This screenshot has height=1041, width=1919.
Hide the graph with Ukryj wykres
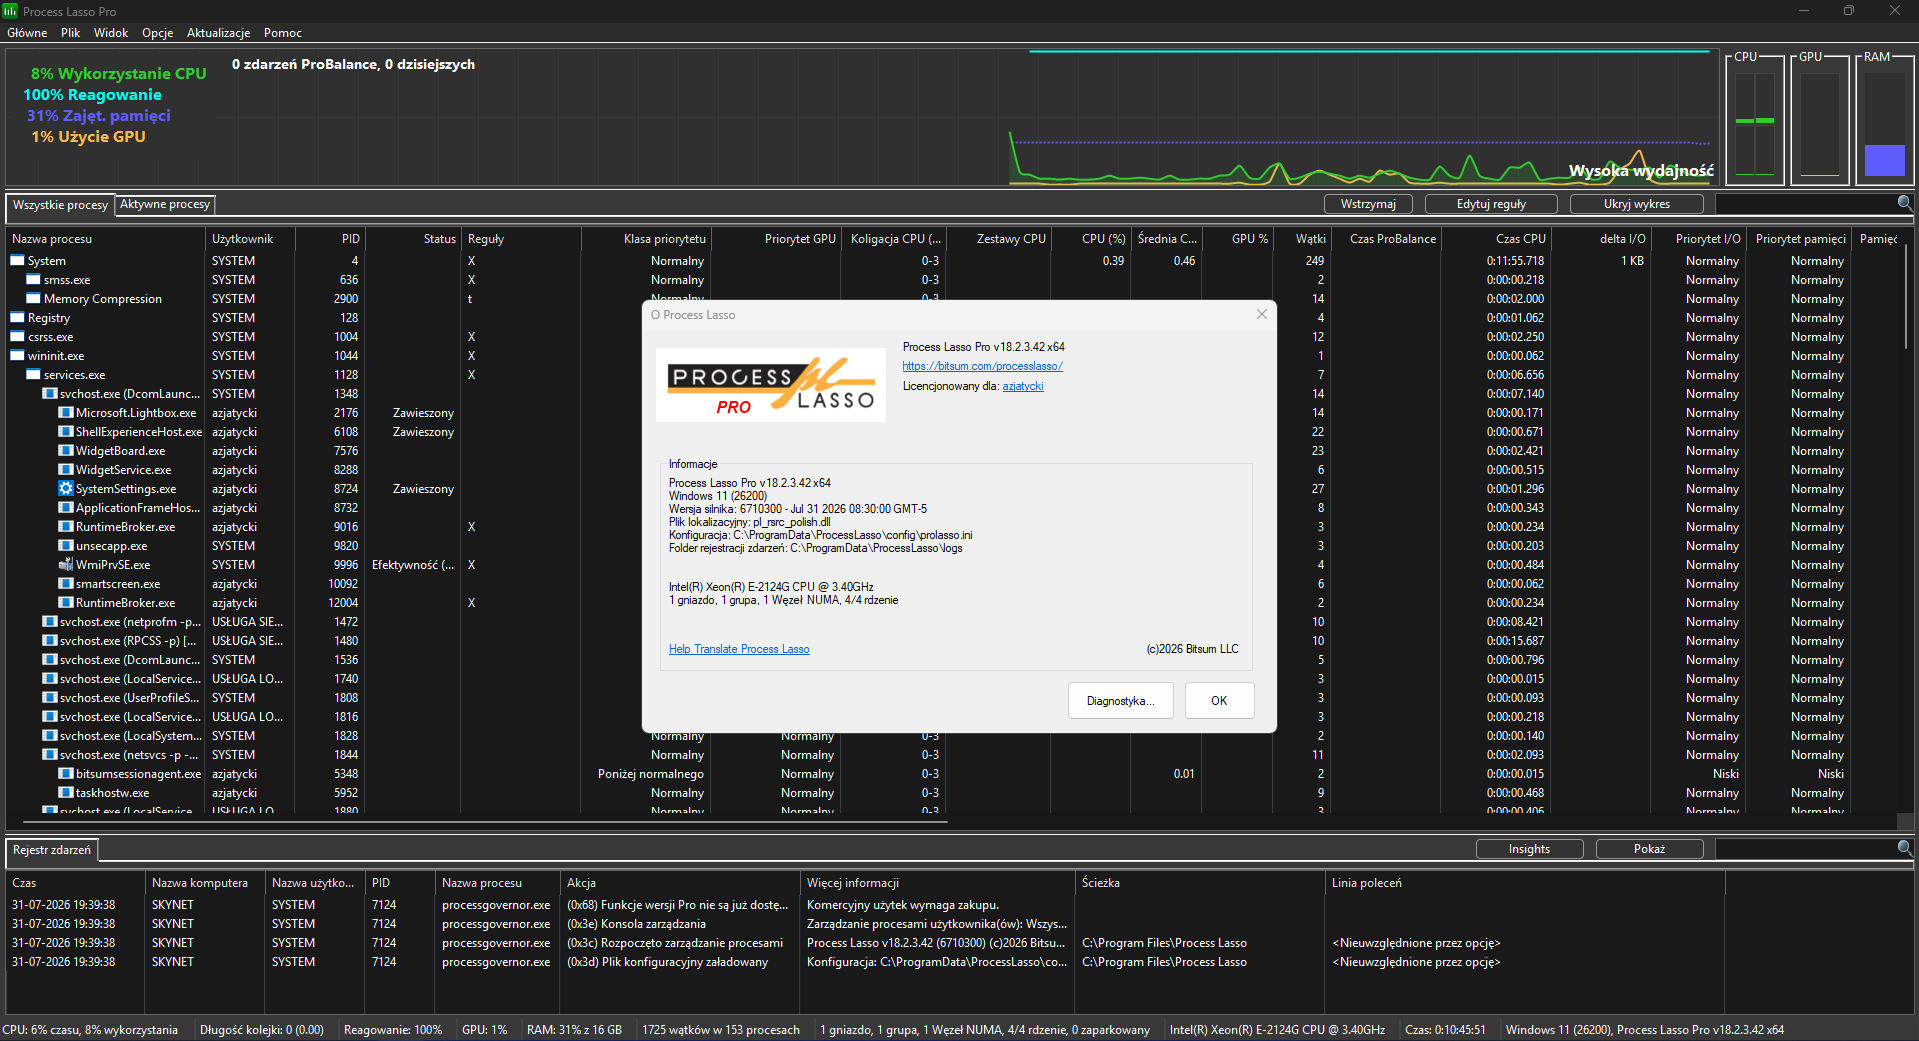(1637, 204)
